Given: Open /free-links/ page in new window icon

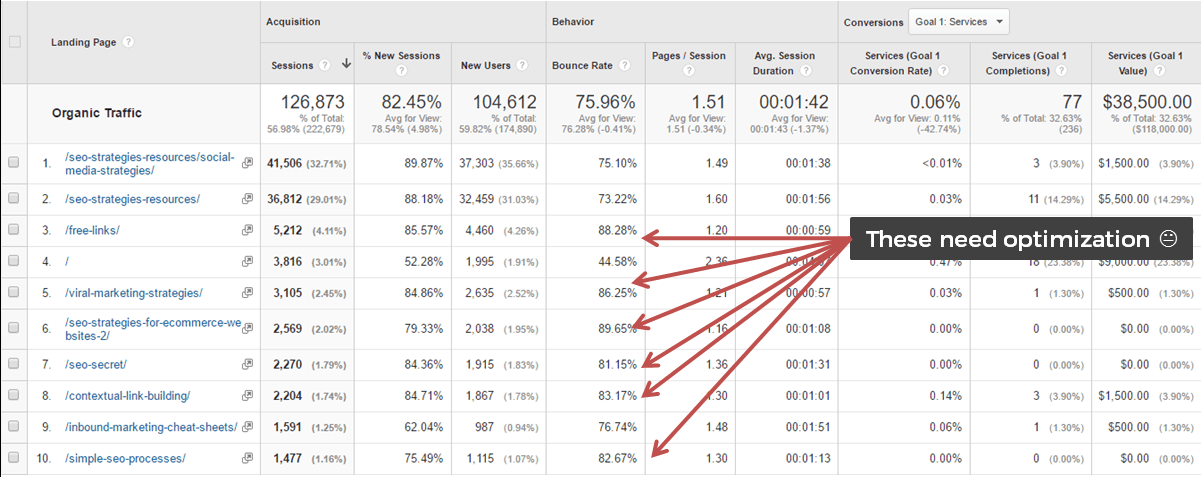Looking at the screenshot, I should (x=247, y=231).
